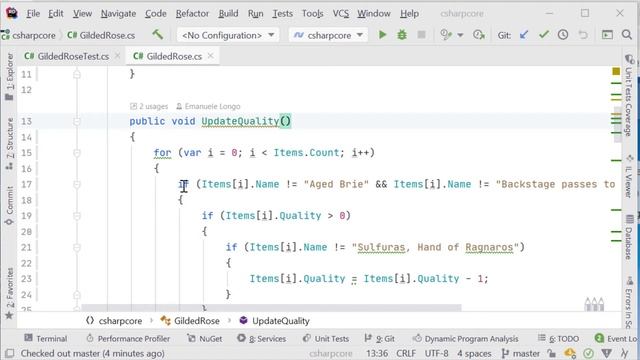Go to line via 13:36 position indicator

(377, 353)
